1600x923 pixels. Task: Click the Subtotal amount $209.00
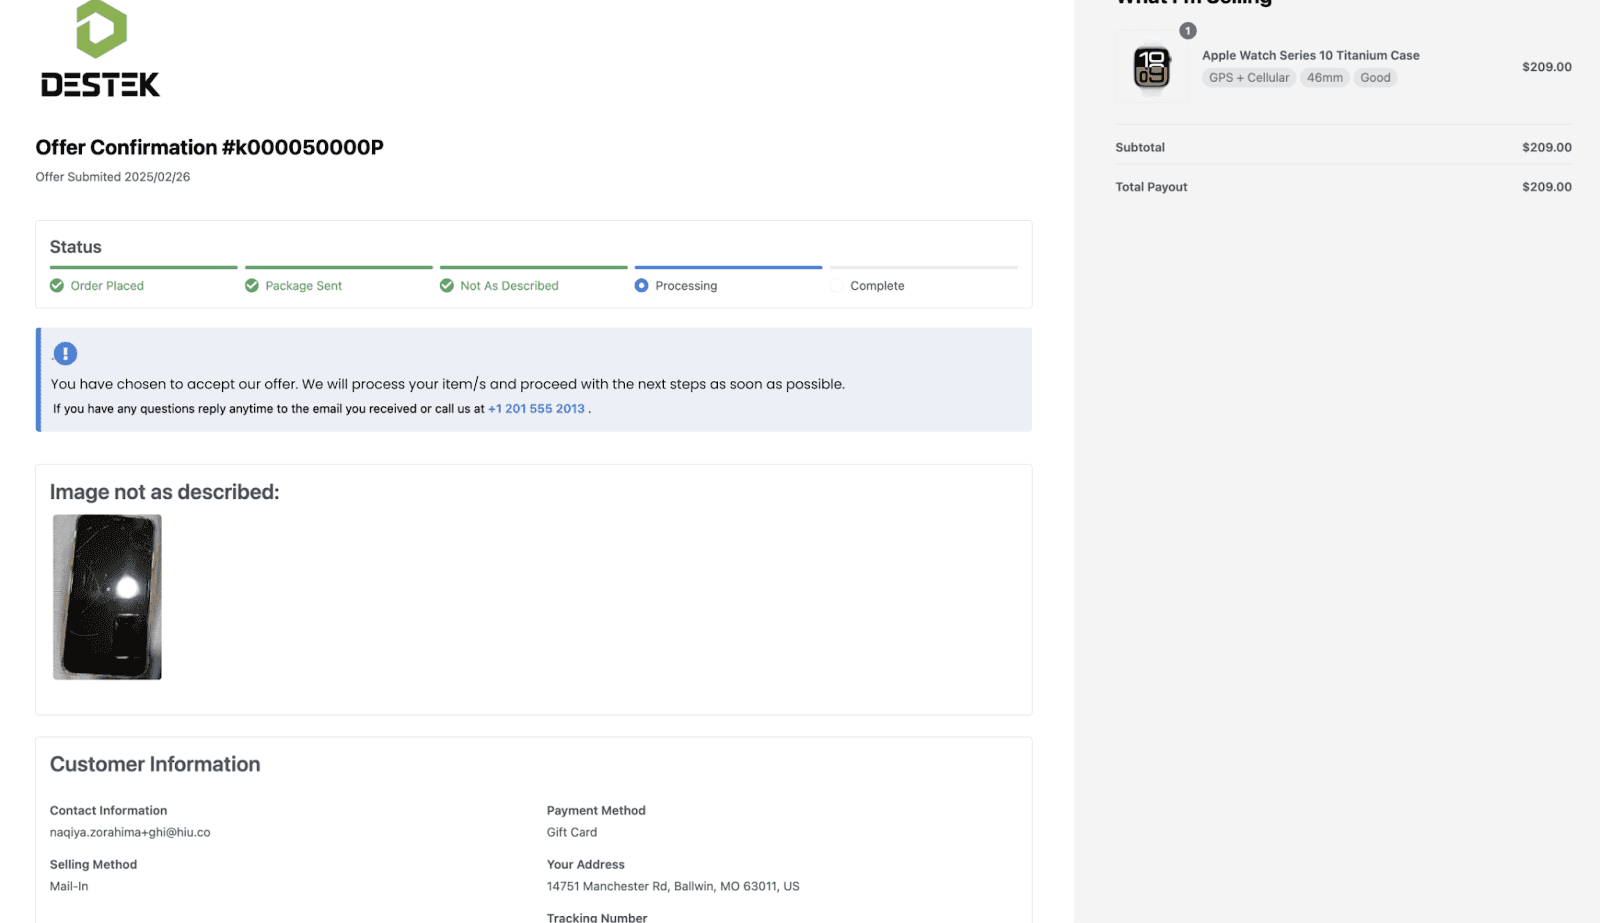pyautogui.click(x=1547, y=147)
